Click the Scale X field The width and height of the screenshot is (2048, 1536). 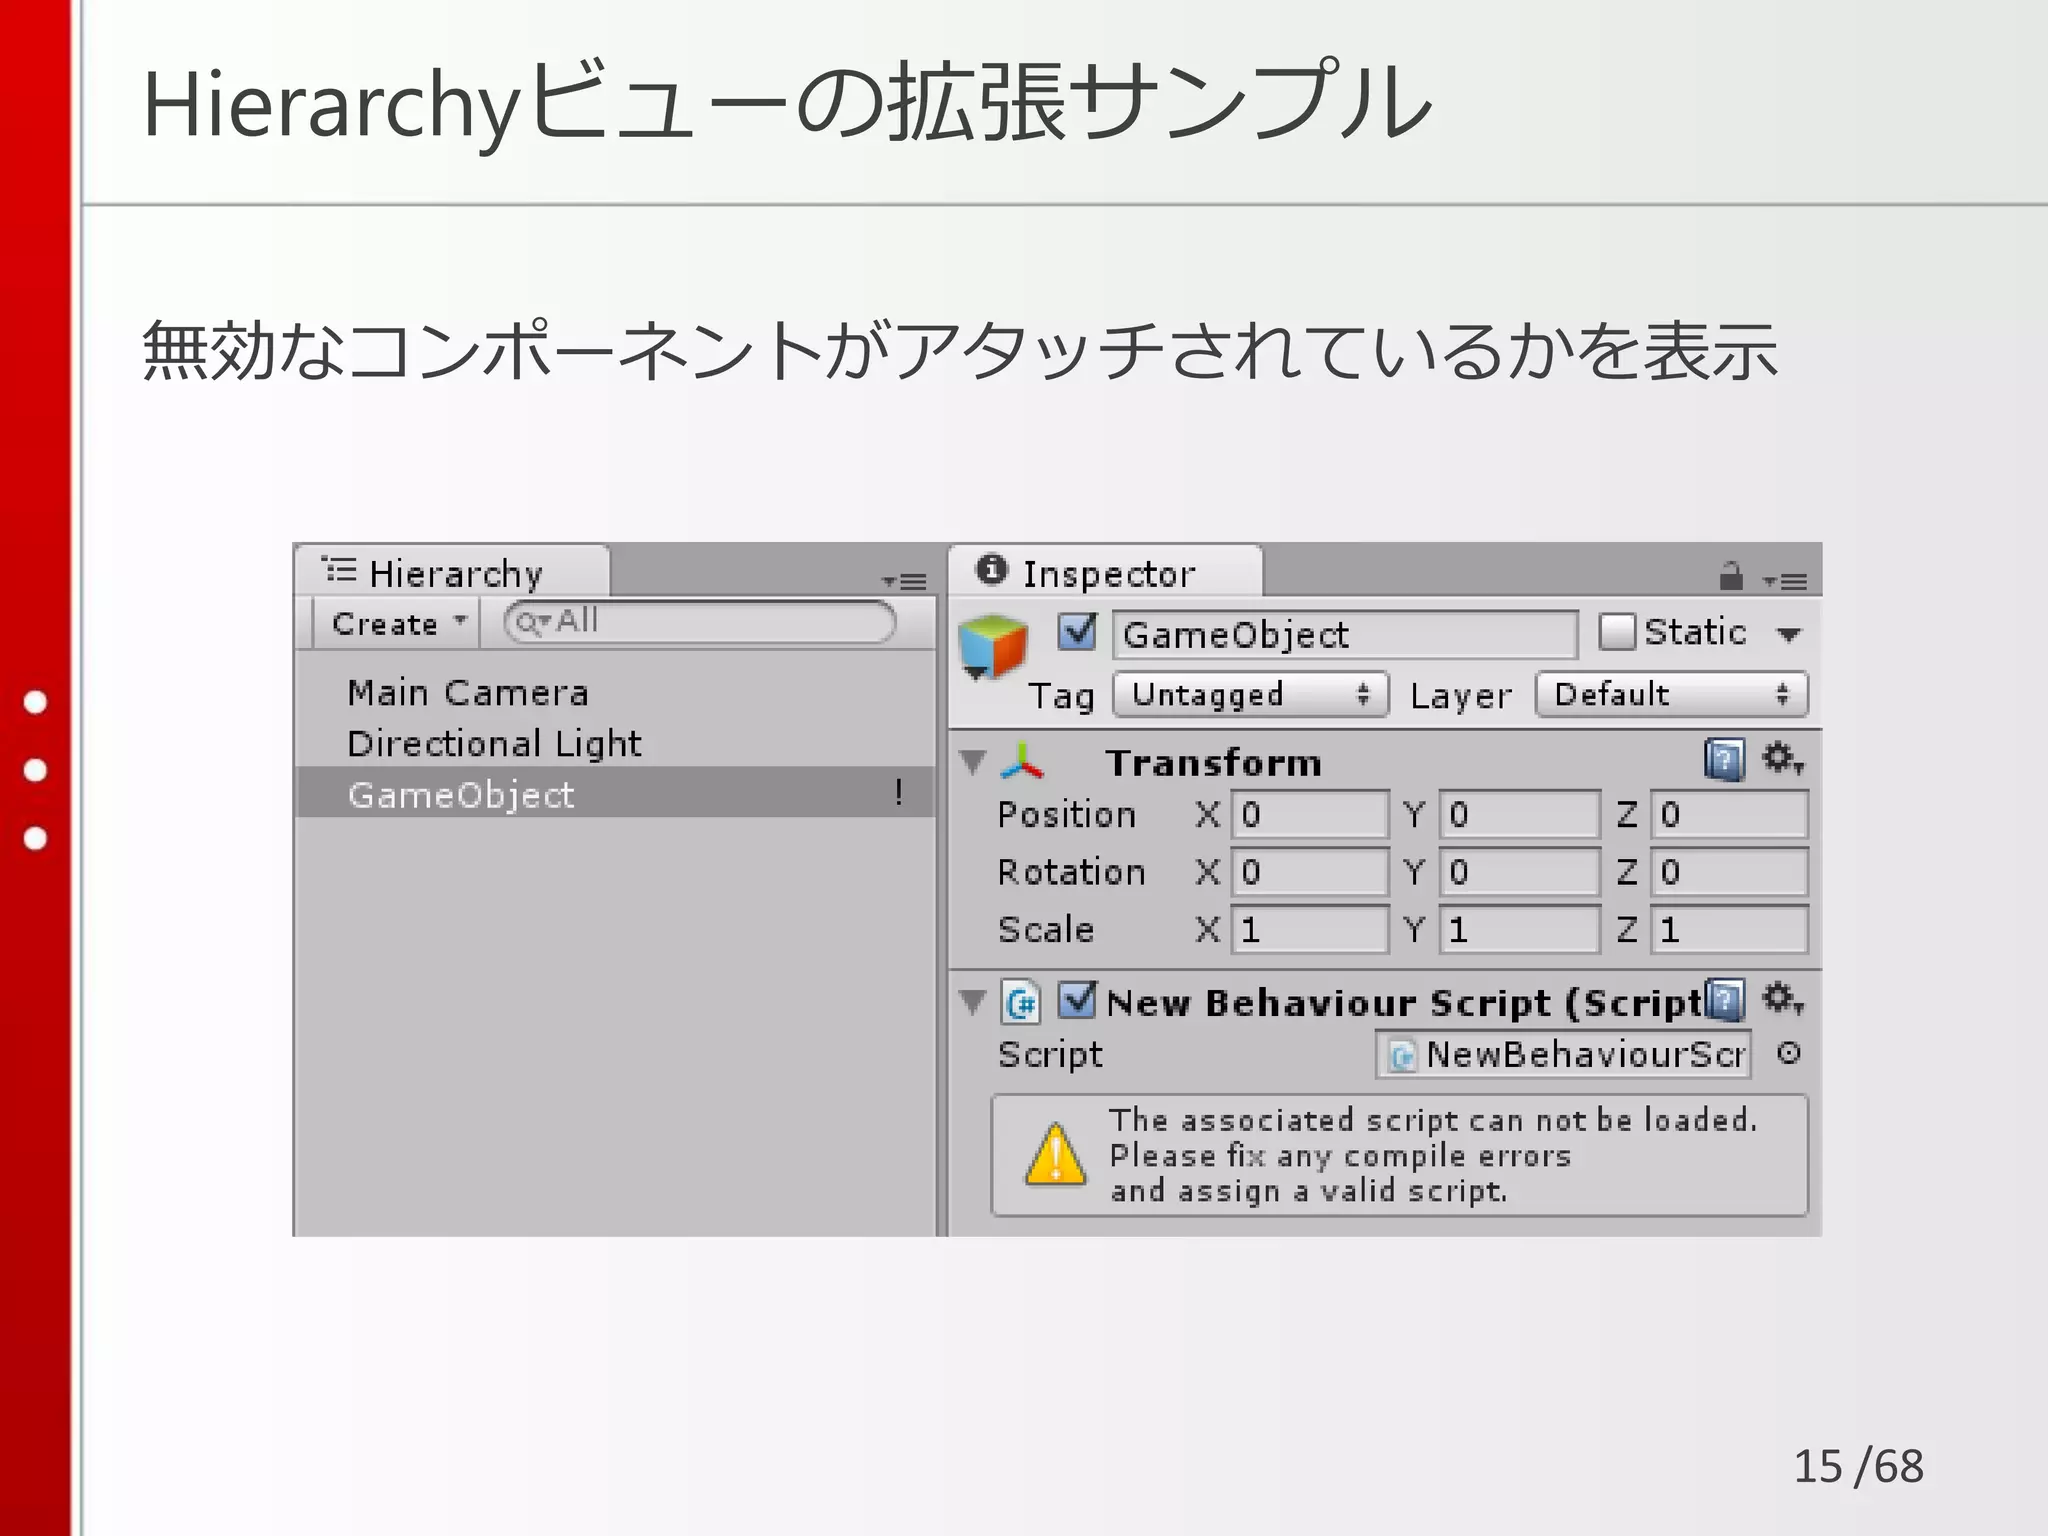click(1310, 930)
